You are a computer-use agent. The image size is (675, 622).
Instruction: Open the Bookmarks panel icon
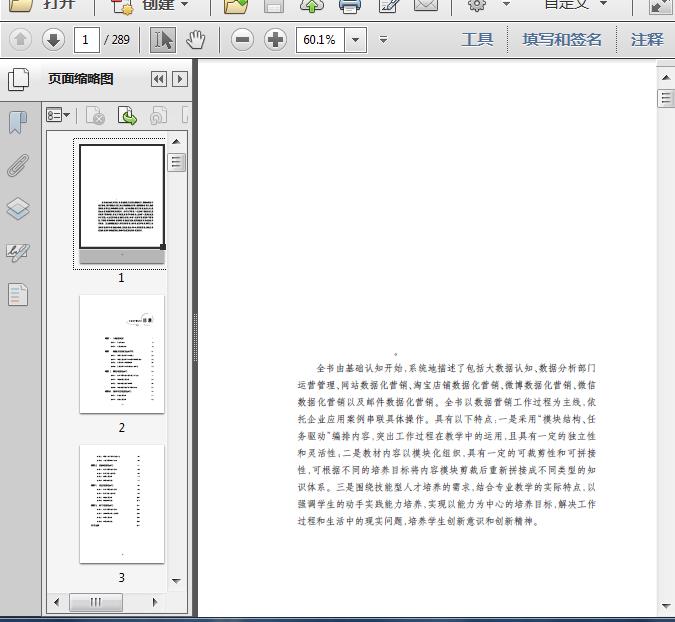tap(18, 123)
